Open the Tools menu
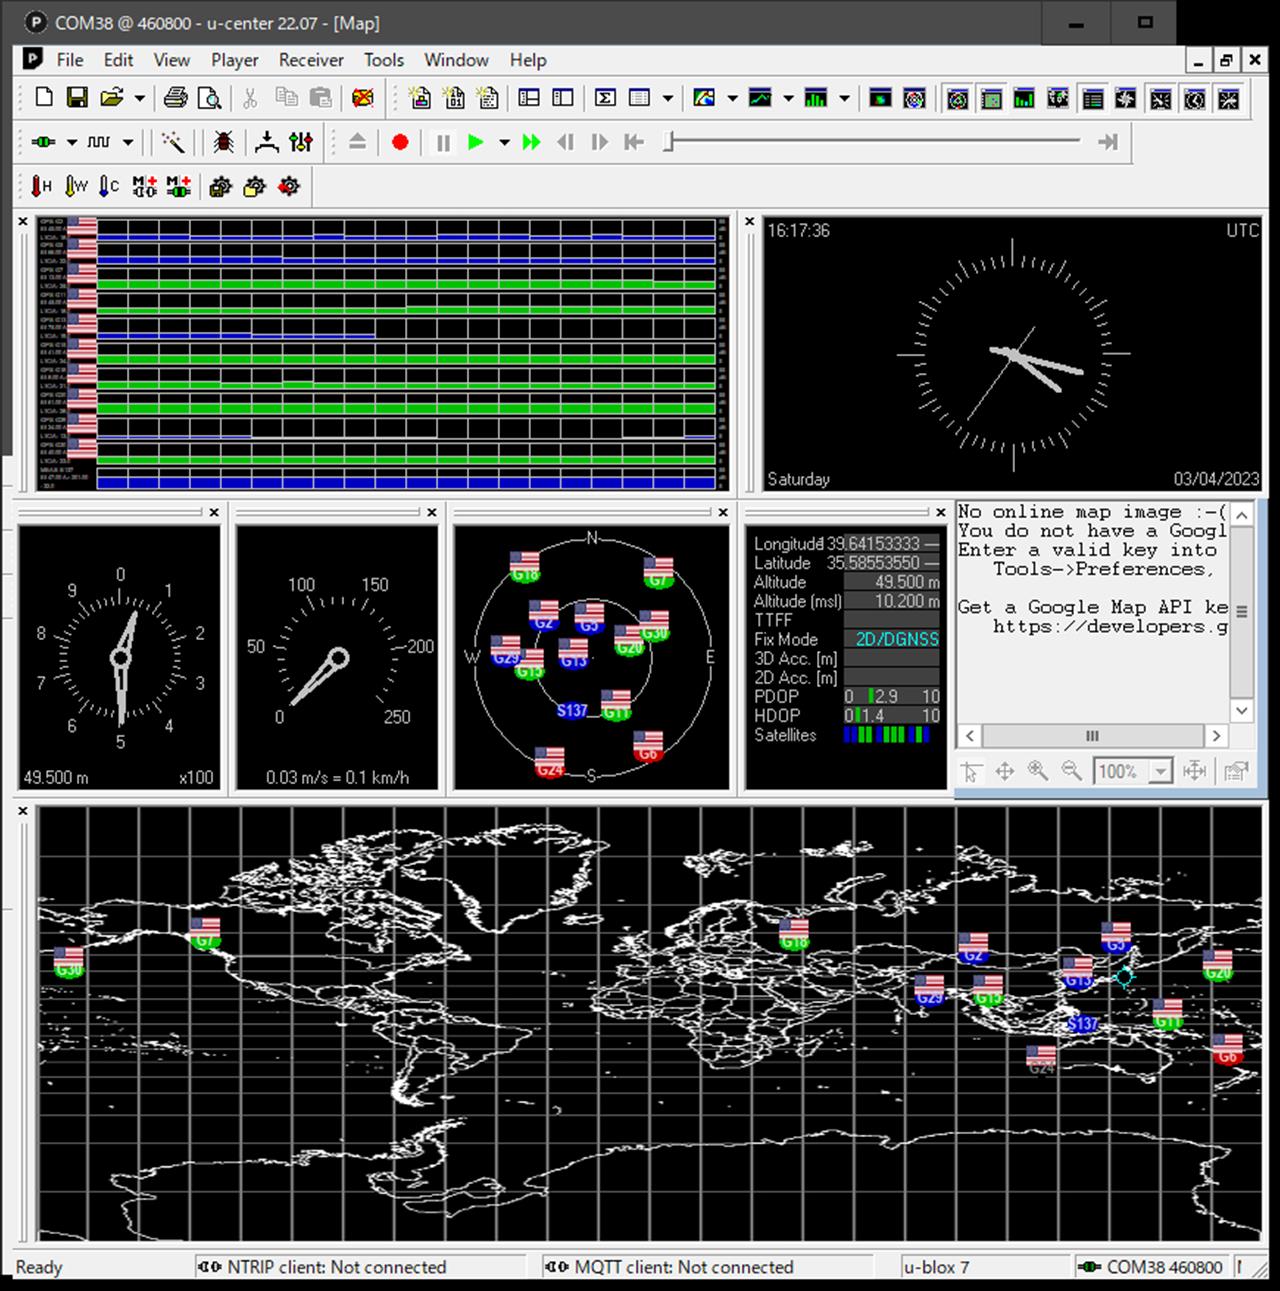This screenshot has width=1280, height=1291. pos(383,60)
